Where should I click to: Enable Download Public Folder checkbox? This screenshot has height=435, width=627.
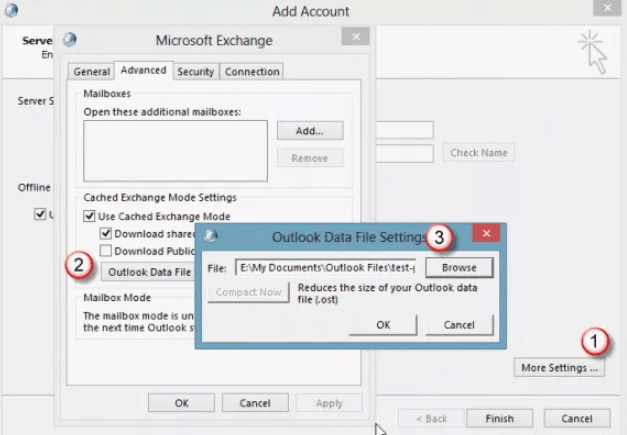105,250
